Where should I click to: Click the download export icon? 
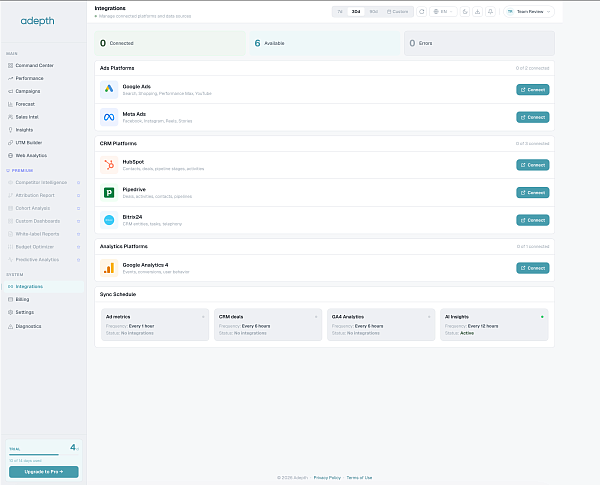pyautogui.click(x=478, y=12)
